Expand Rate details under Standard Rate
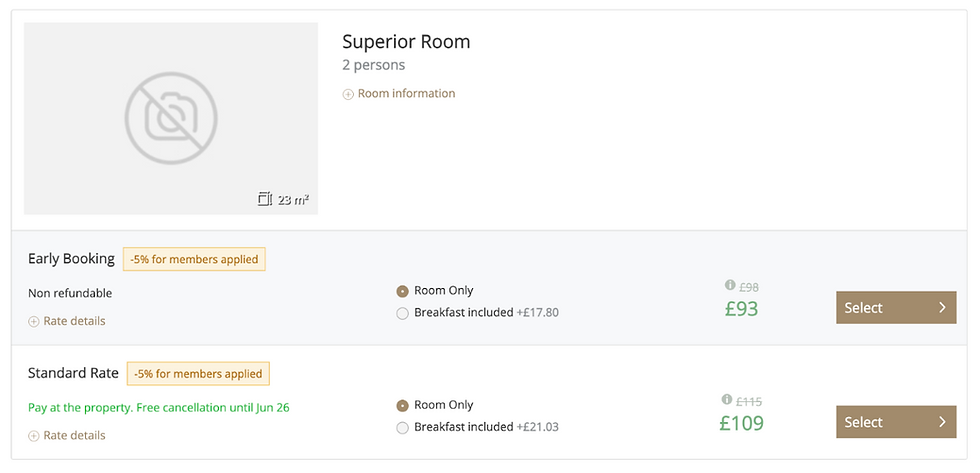The image size is (980, 473). tap(67, 435)
